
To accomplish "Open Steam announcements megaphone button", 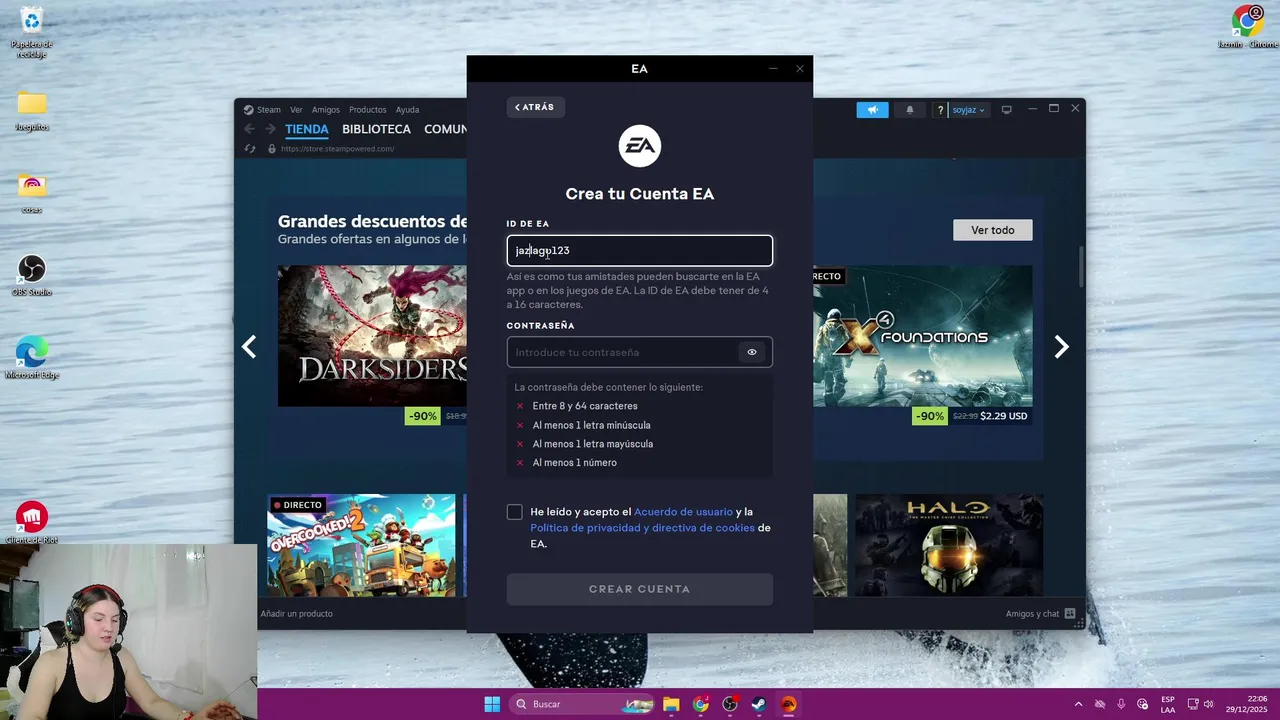I will [x=872, y=110].
